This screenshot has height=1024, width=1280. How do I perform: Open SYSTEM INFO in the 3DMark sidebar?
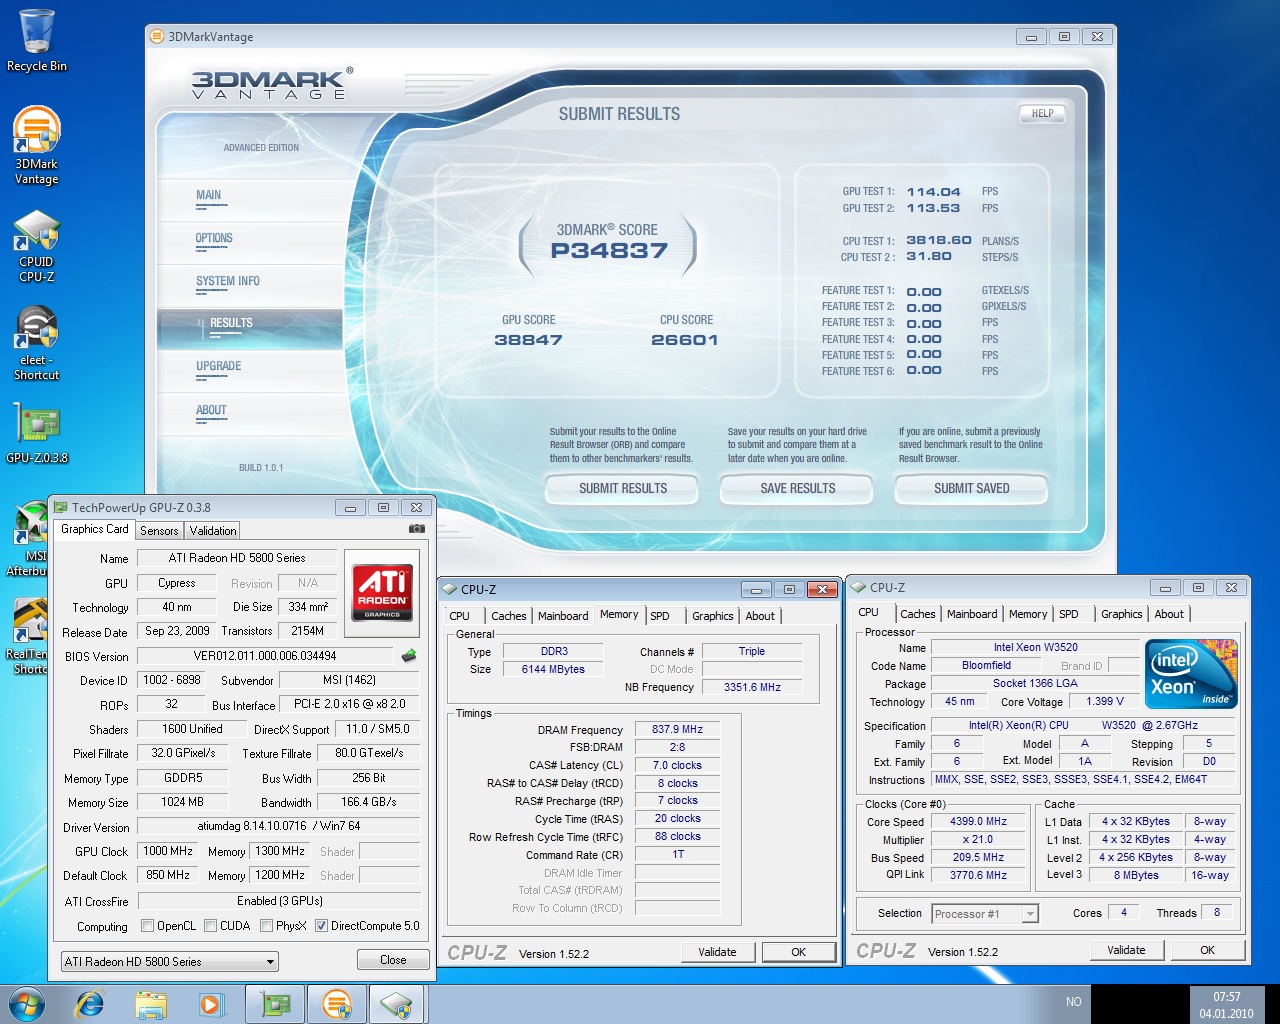coord(228,281)
